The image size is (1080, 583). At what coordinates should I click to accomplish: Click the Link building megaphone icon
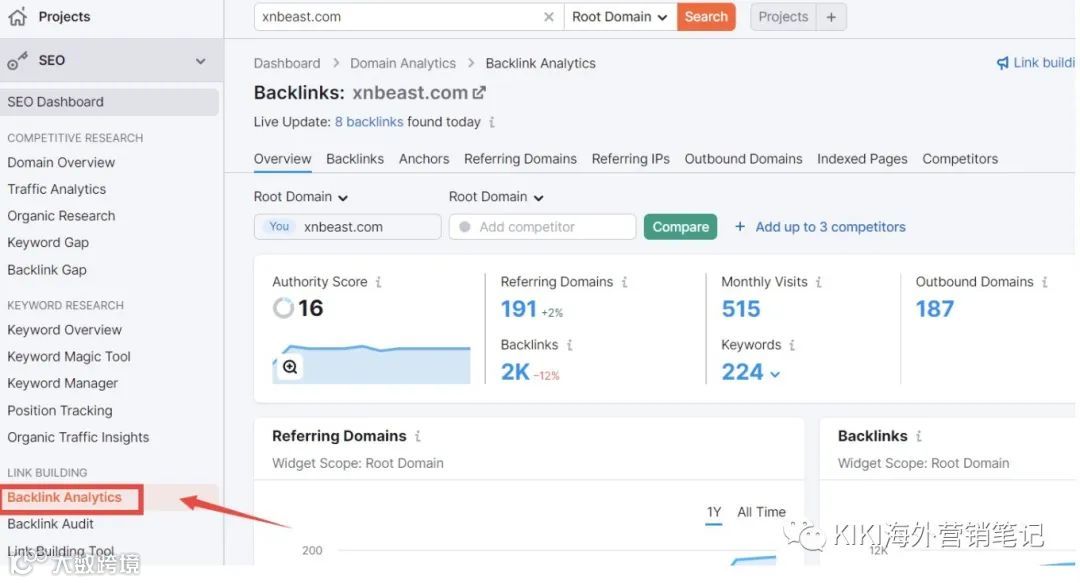click(x=1002, y=63)
